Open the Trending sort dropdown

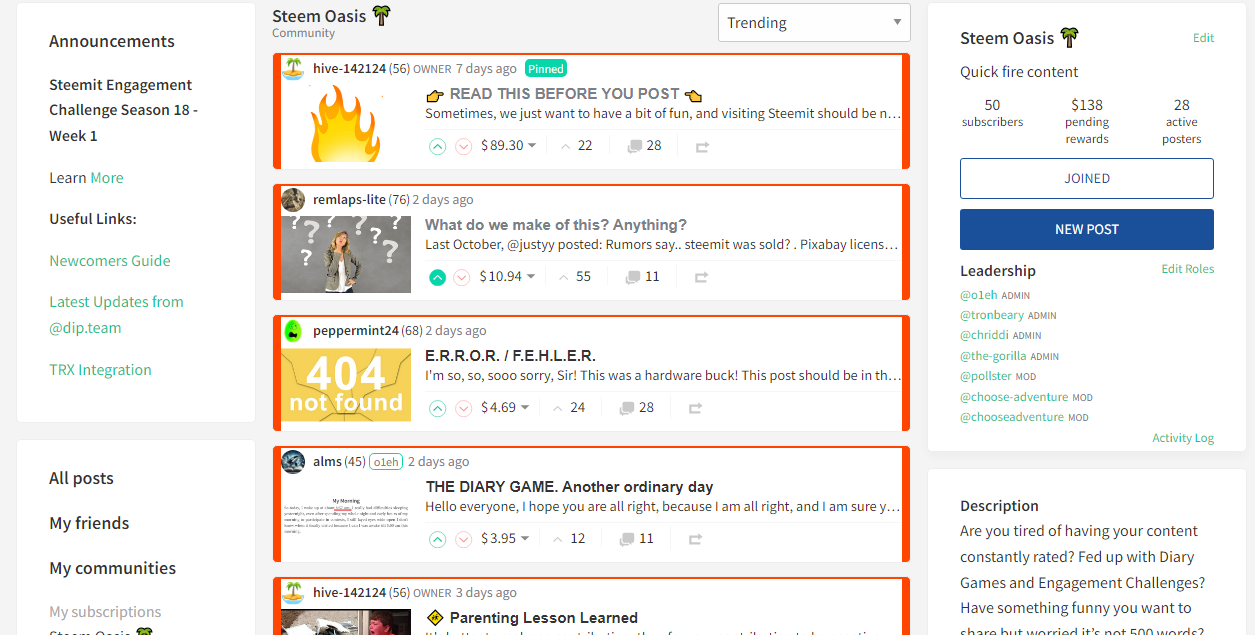[x=814, y=23]
